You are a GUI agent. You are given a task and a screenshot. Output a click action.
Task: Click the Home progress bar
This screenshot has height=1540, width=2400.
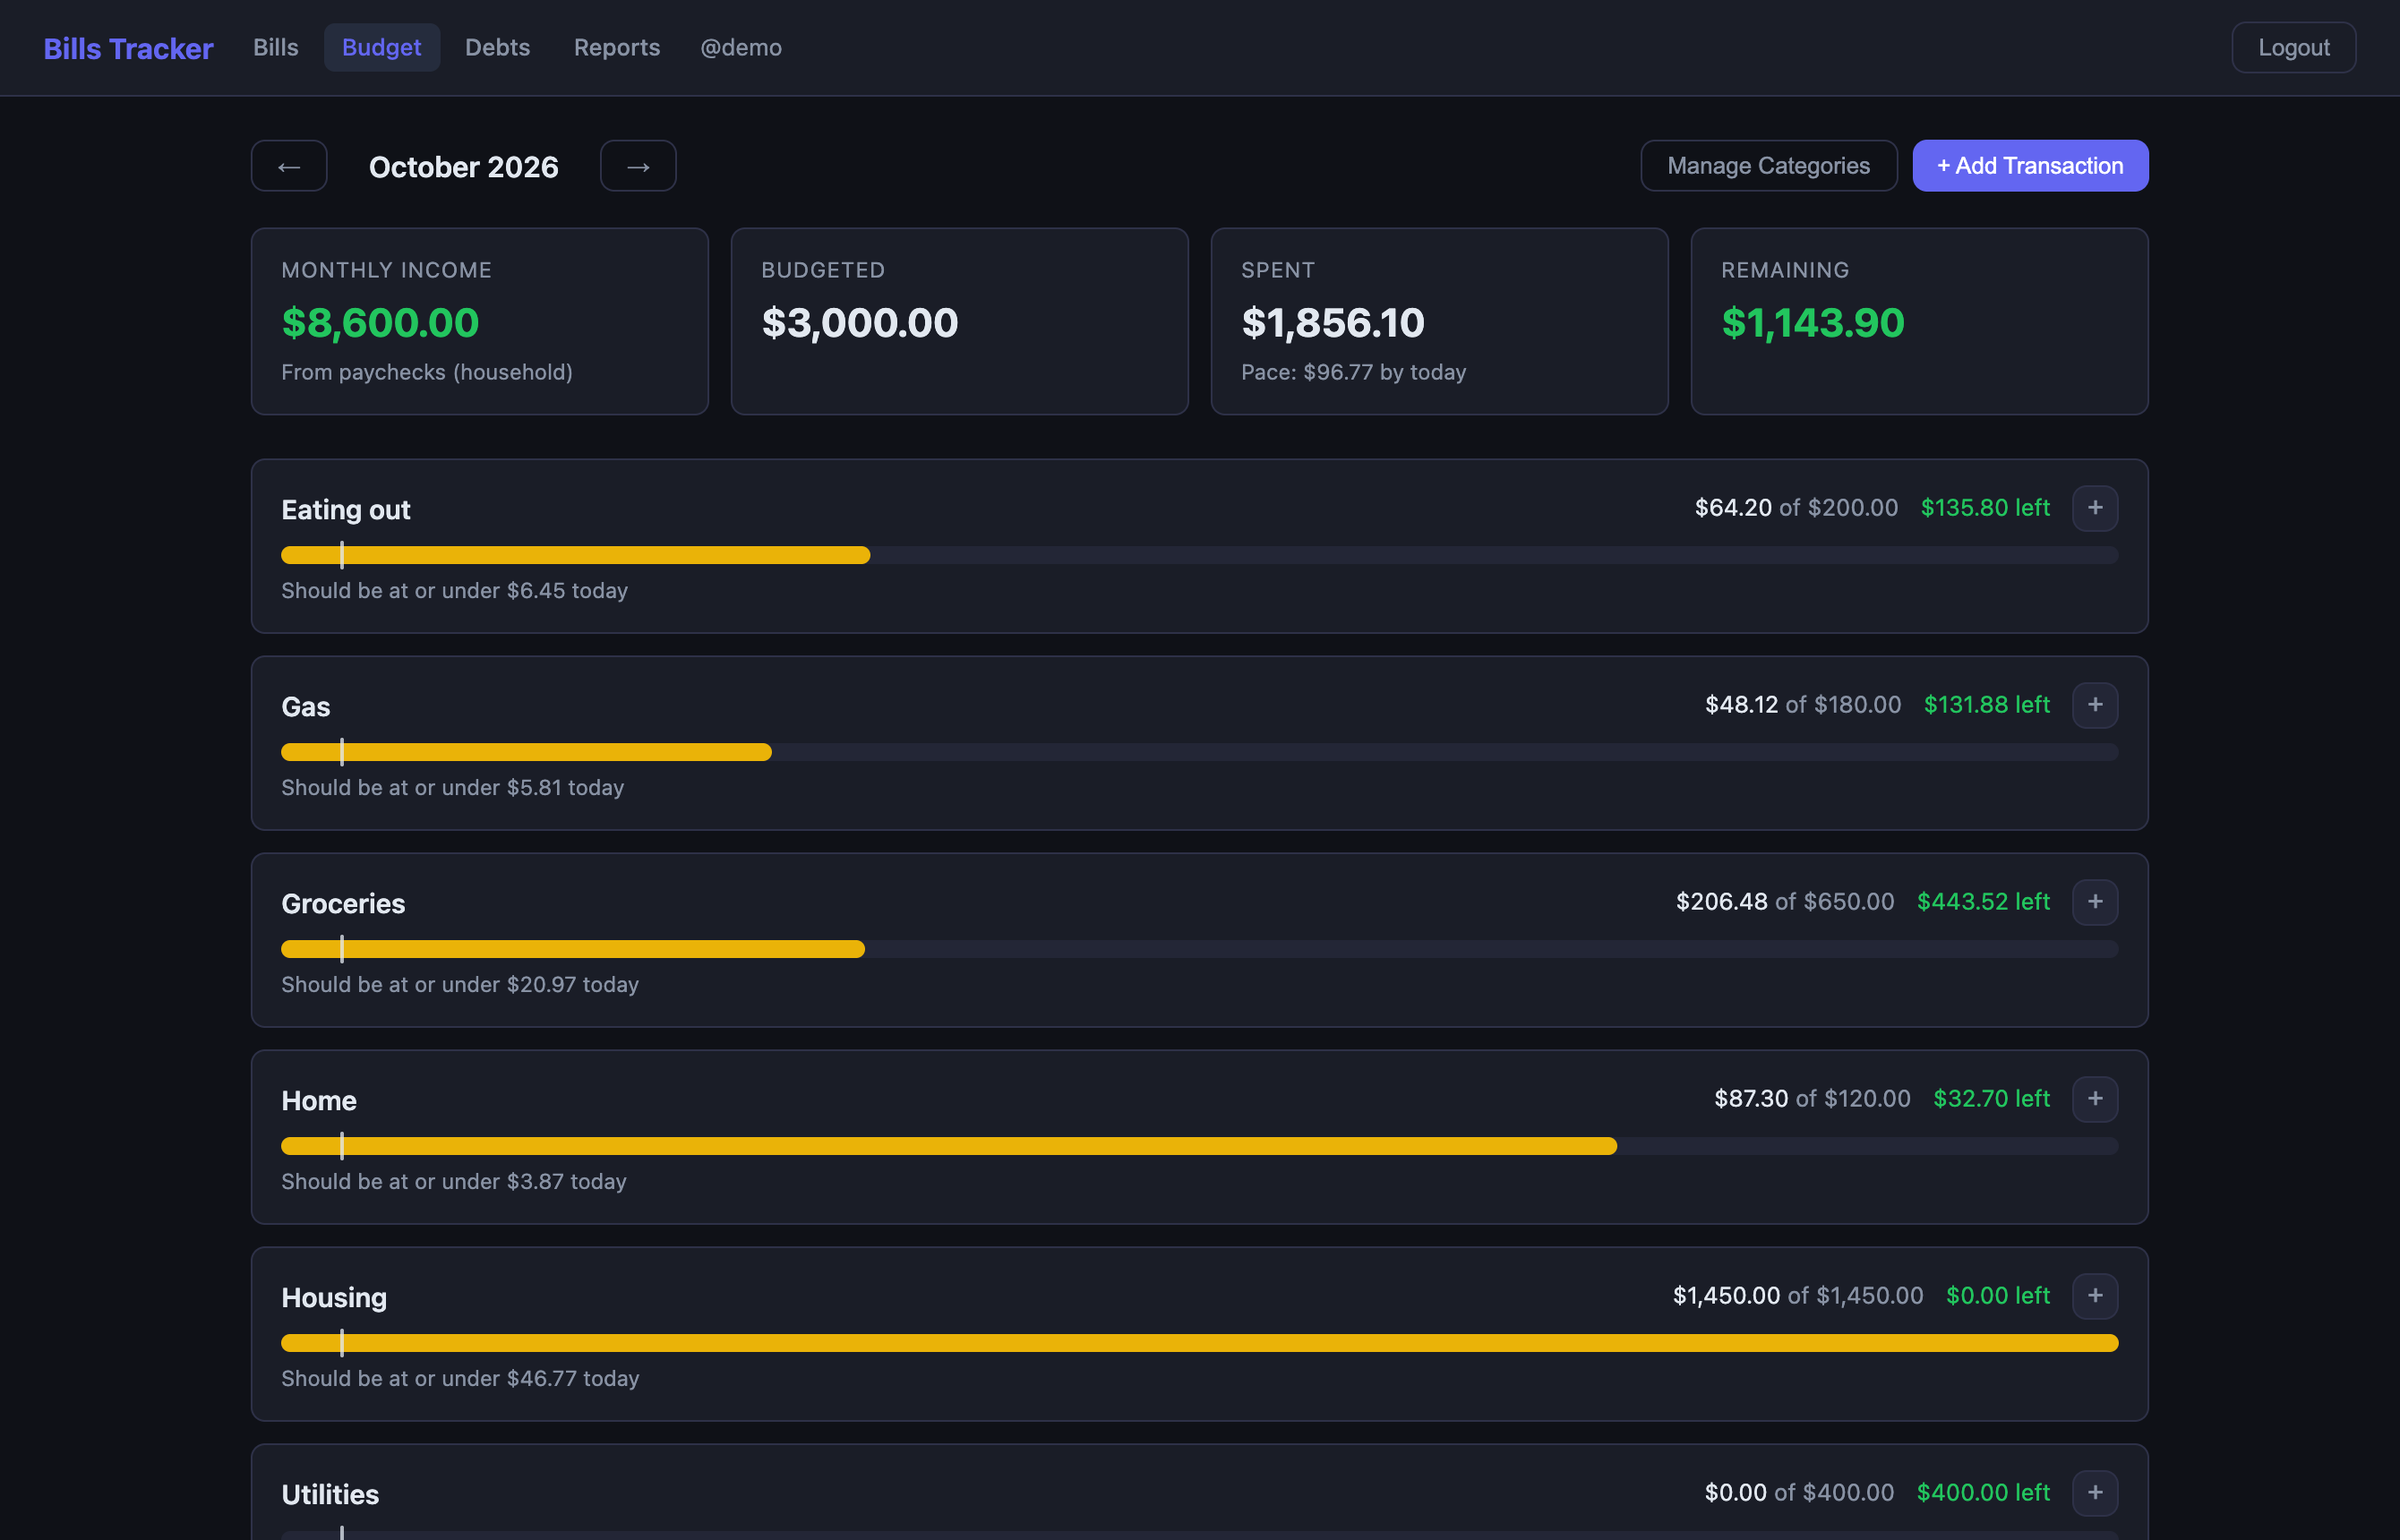click(1200, 1146)
